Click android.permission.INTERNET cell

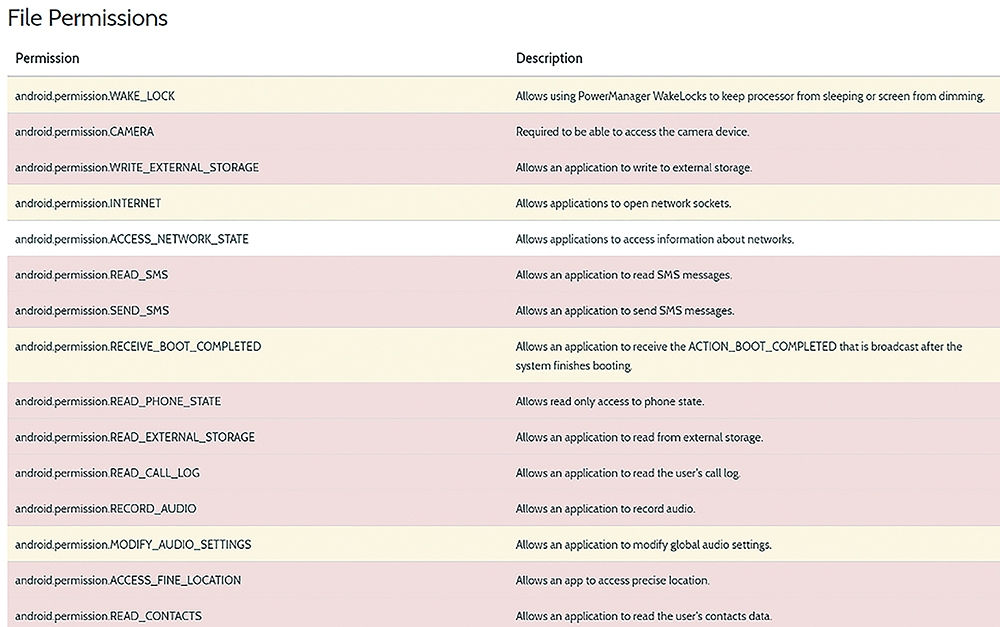(88, 203)
